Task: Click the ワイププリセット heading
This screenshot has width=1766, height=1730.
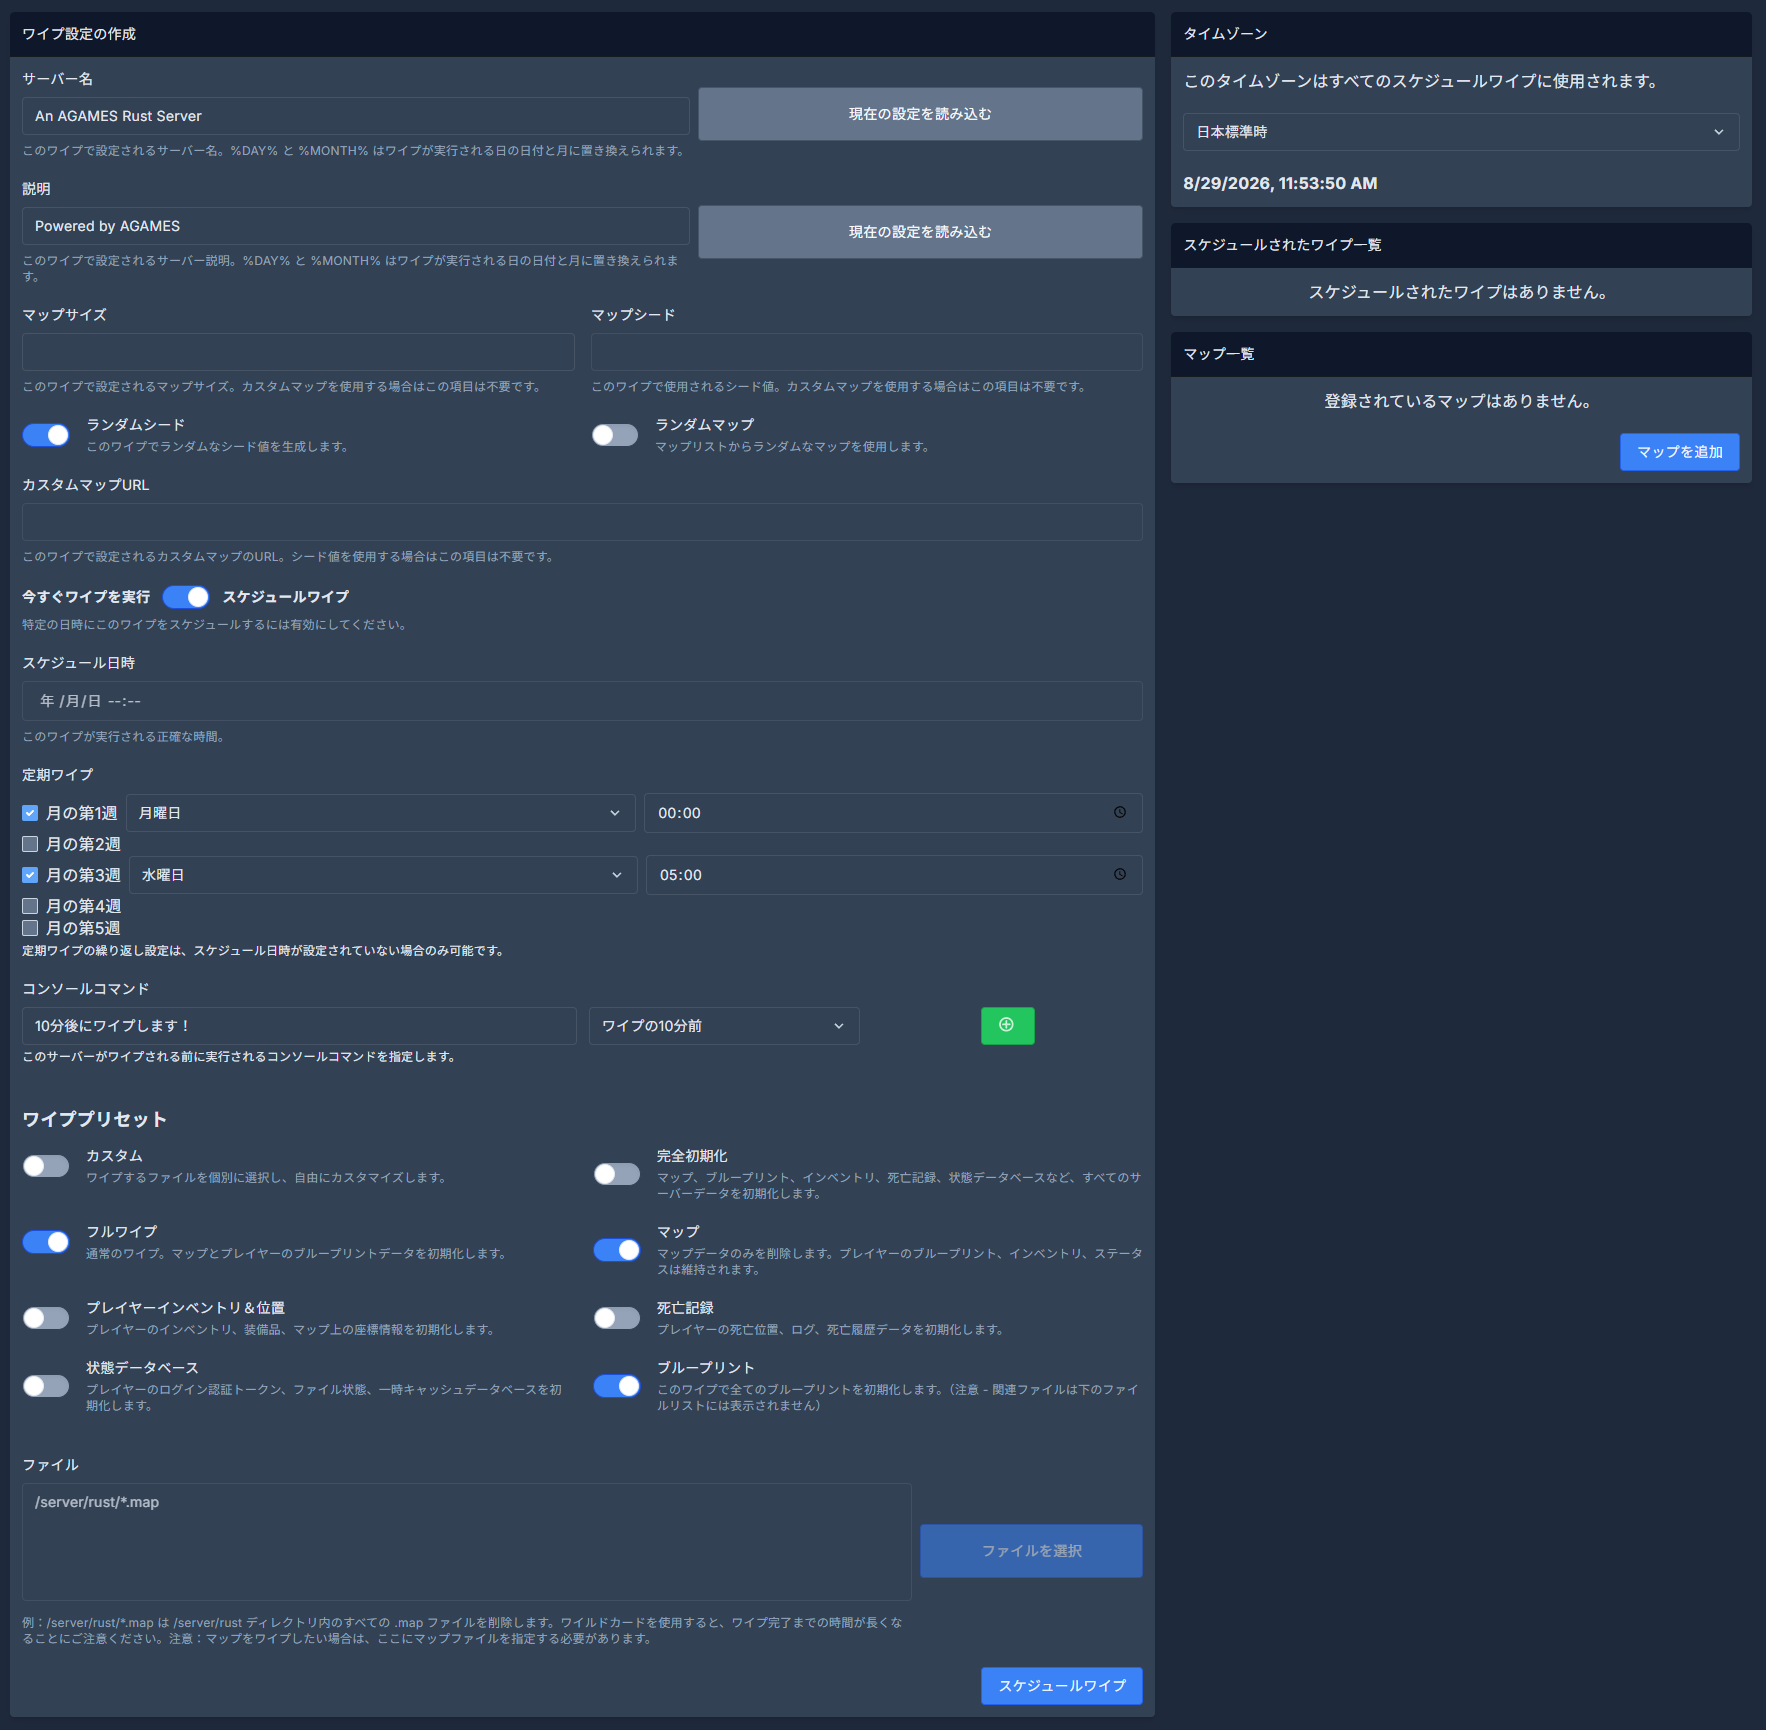Action: point(94,1119)
